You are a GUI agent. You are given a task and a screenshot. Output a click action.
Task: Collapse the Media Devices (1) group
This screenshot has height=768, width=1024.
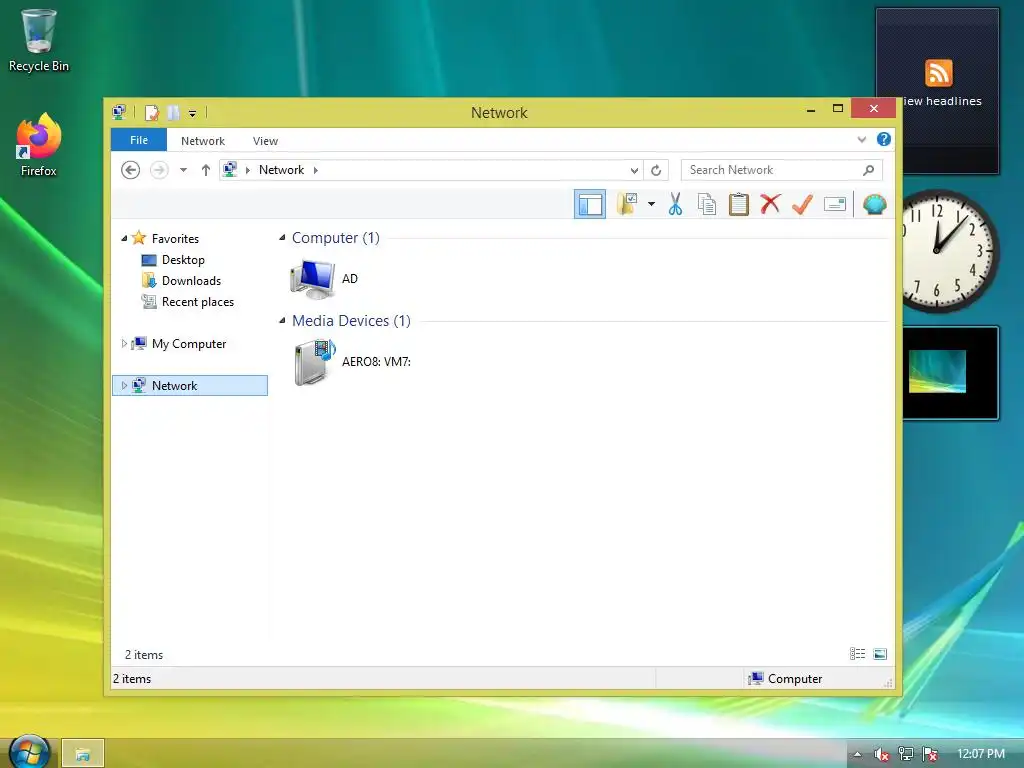[282, 321]
